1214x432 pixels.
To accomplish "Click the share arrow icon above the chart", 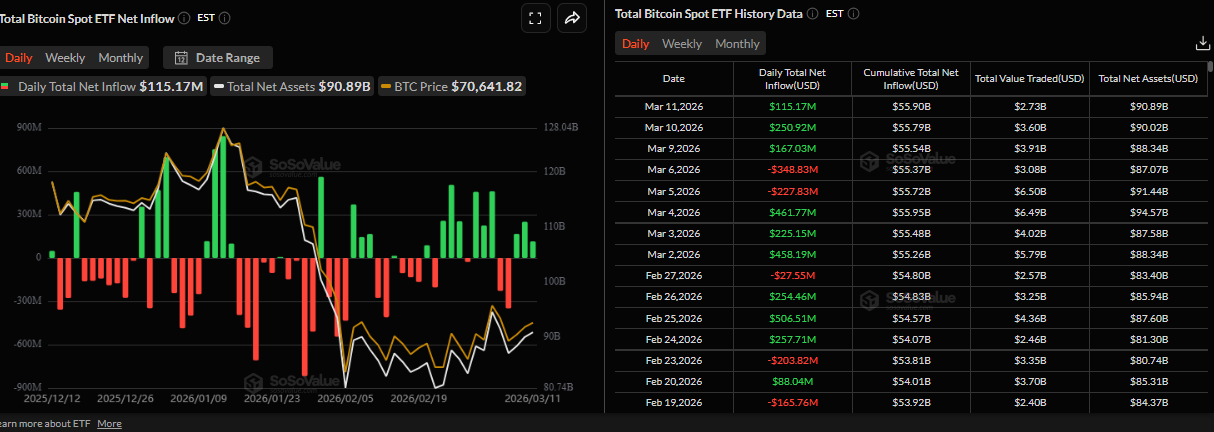I will [x=572, y=18].
